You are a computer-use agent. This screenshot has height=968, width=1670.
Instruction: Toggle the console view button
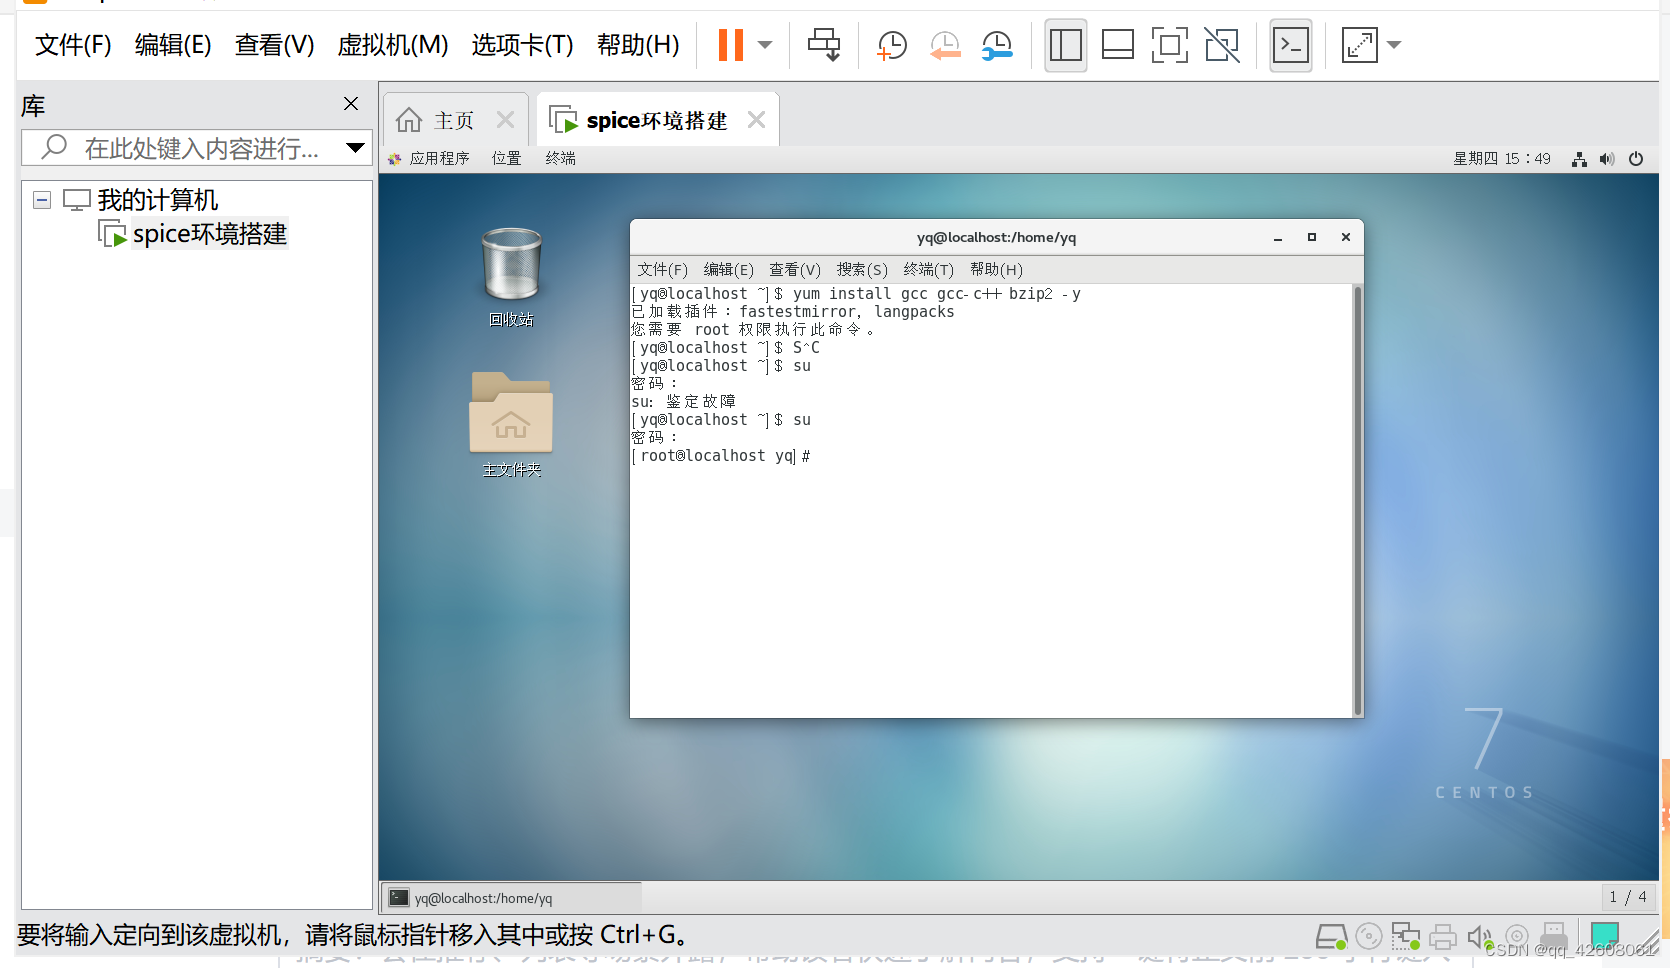1290,45
